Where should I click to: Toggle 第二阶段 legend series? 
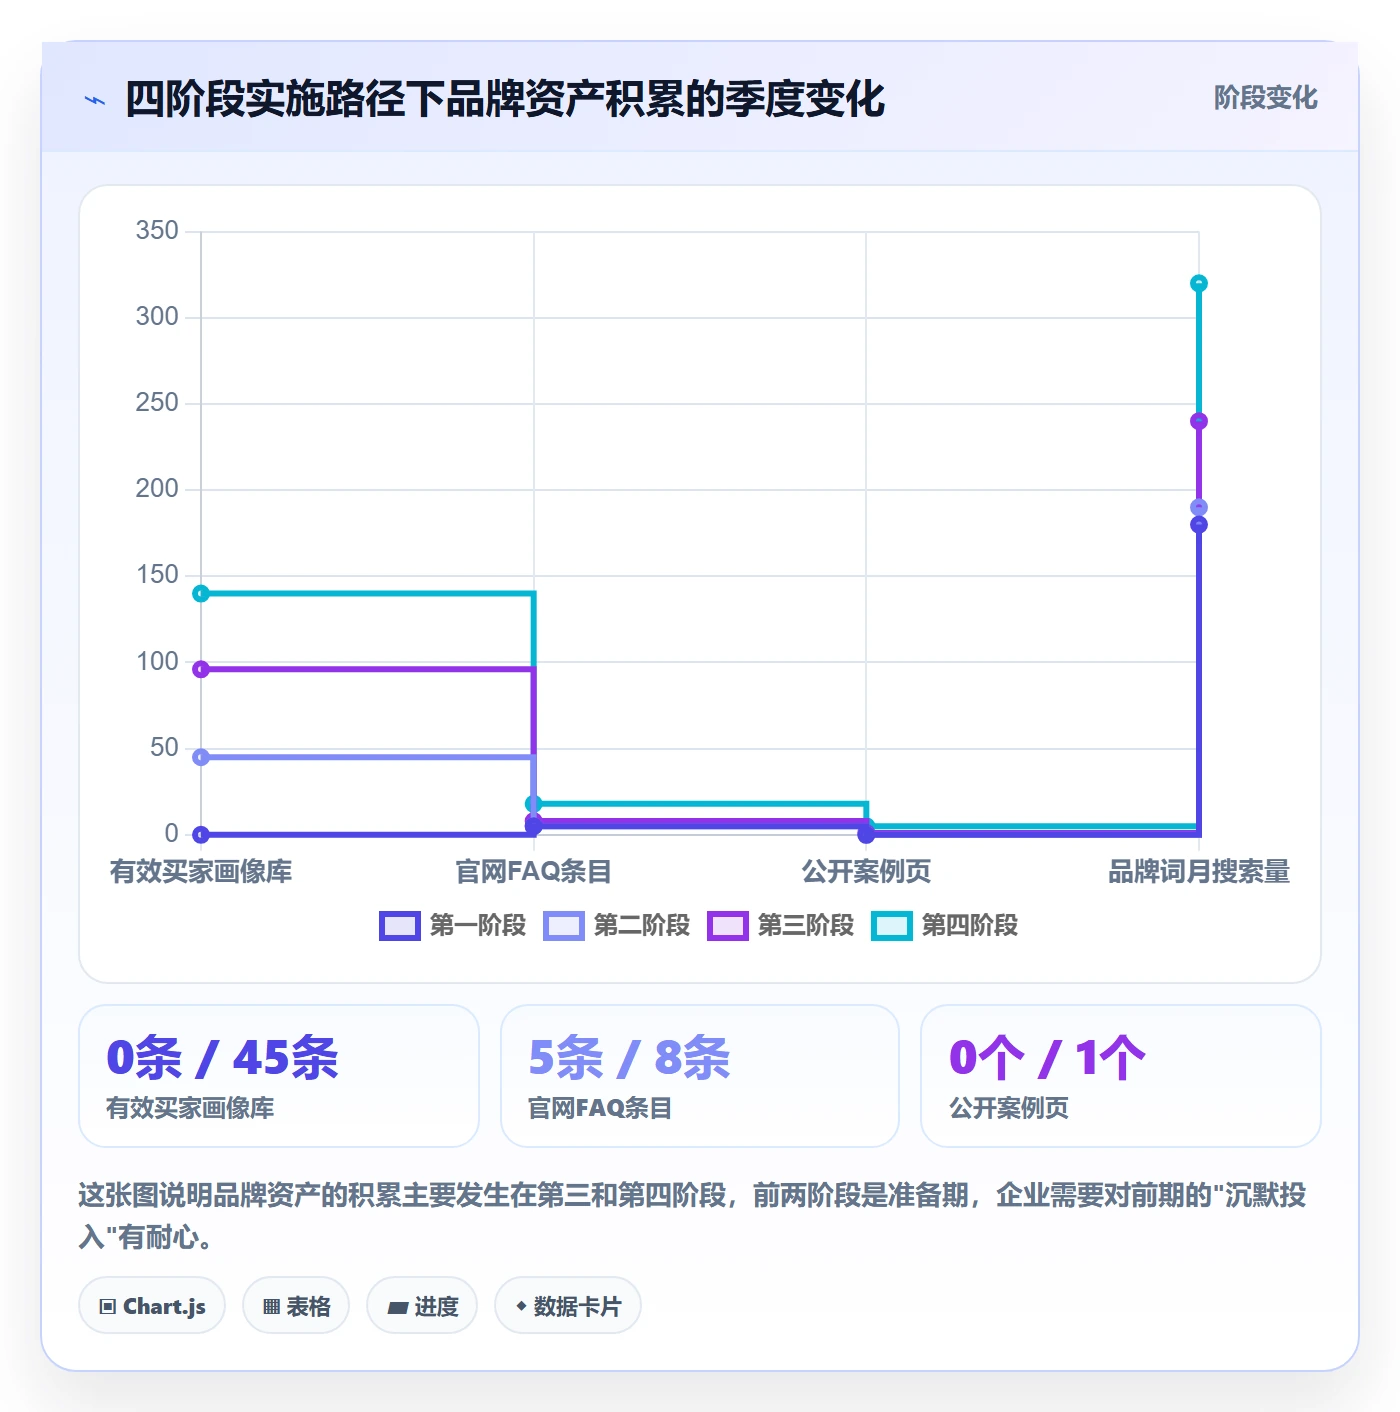point(617,926)
